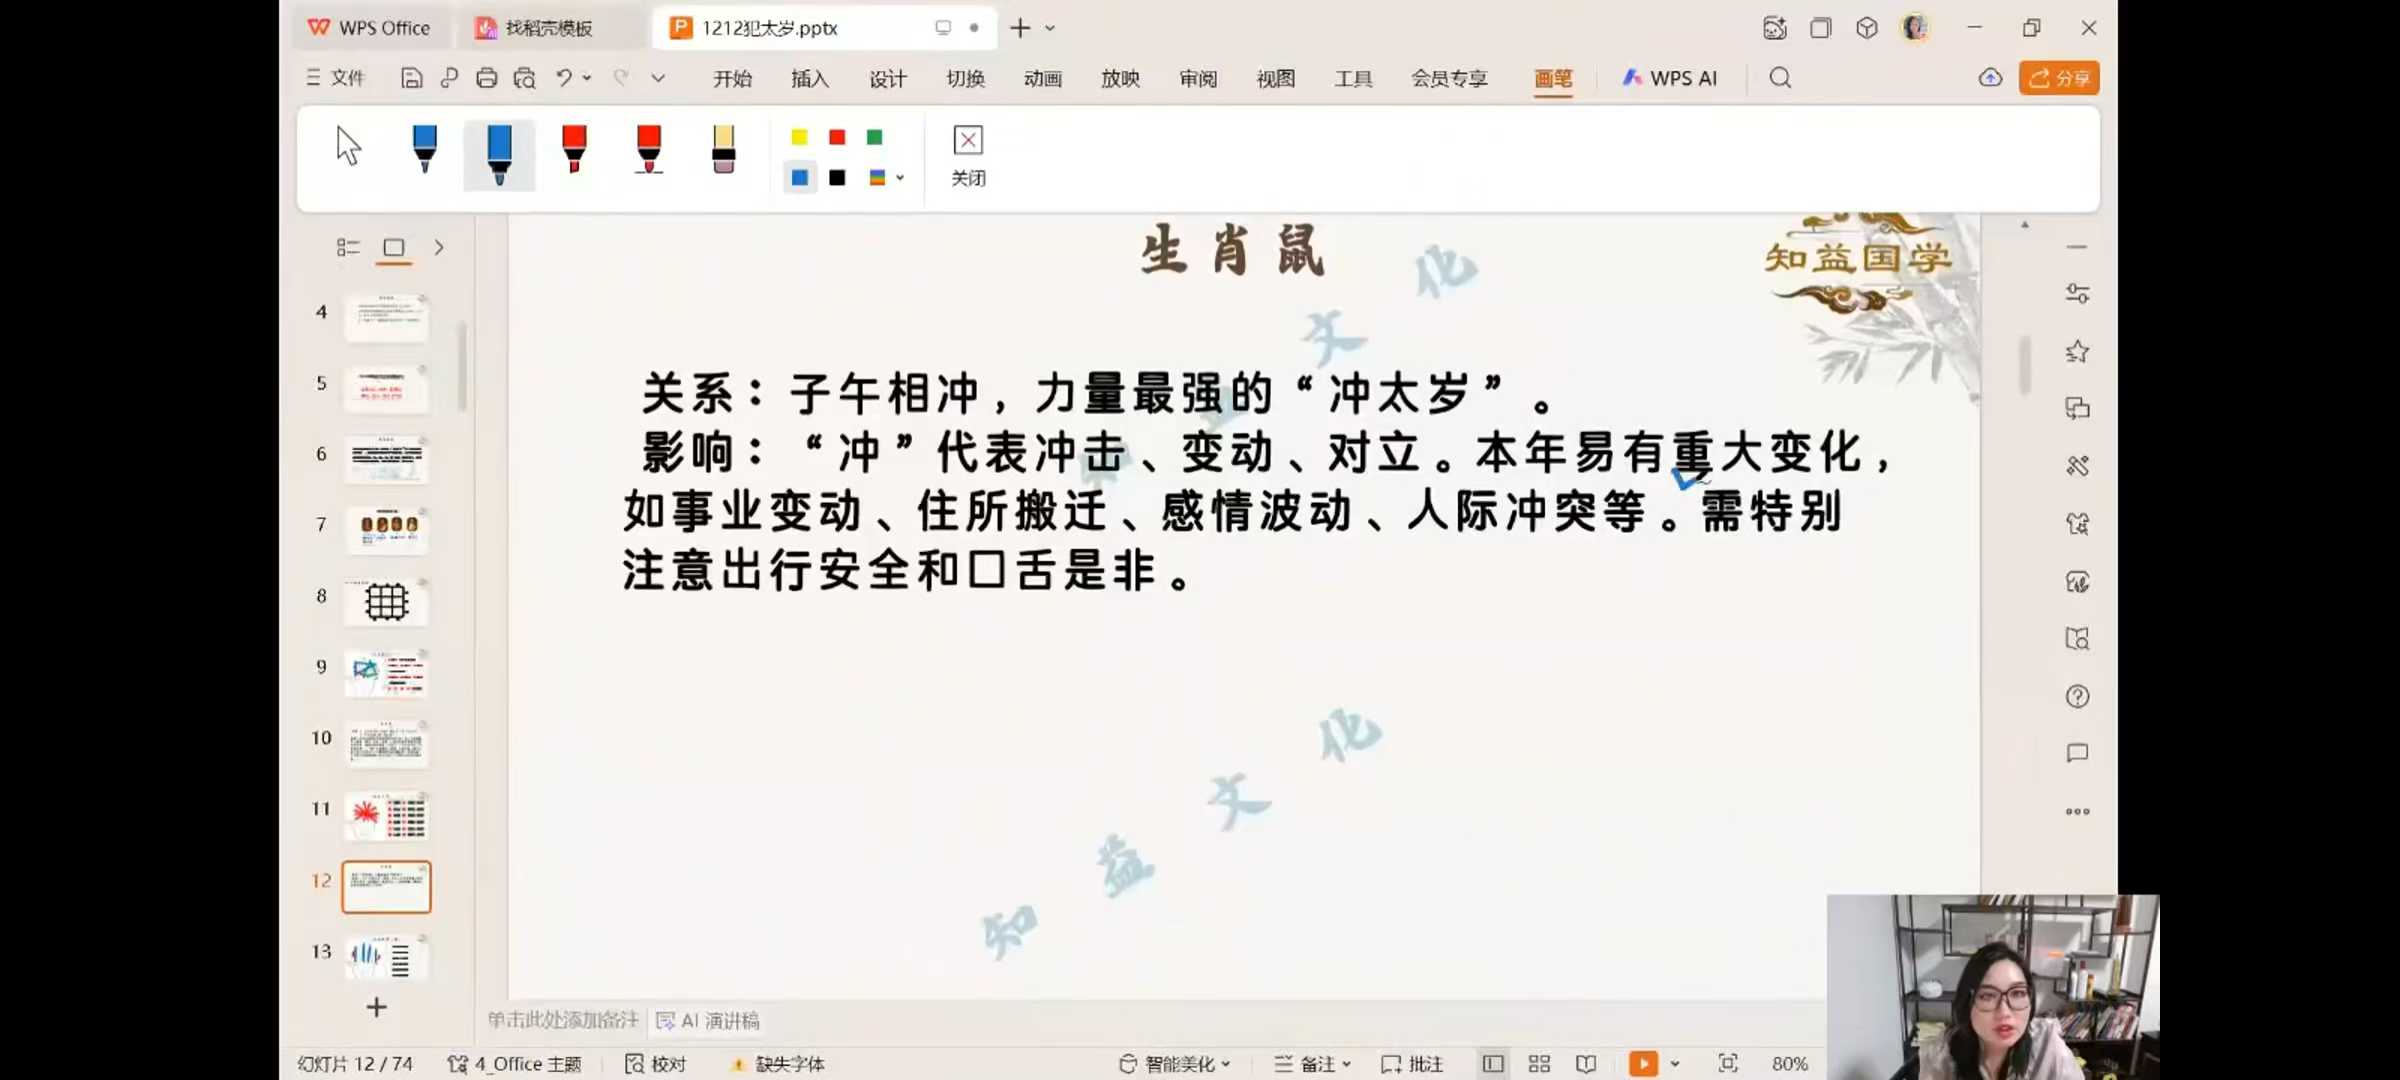The height and width of the screenshot is (1080, 2400).
Task: Select the arrow cursor tool in pen ribbon
Action: tap(348, 146)
